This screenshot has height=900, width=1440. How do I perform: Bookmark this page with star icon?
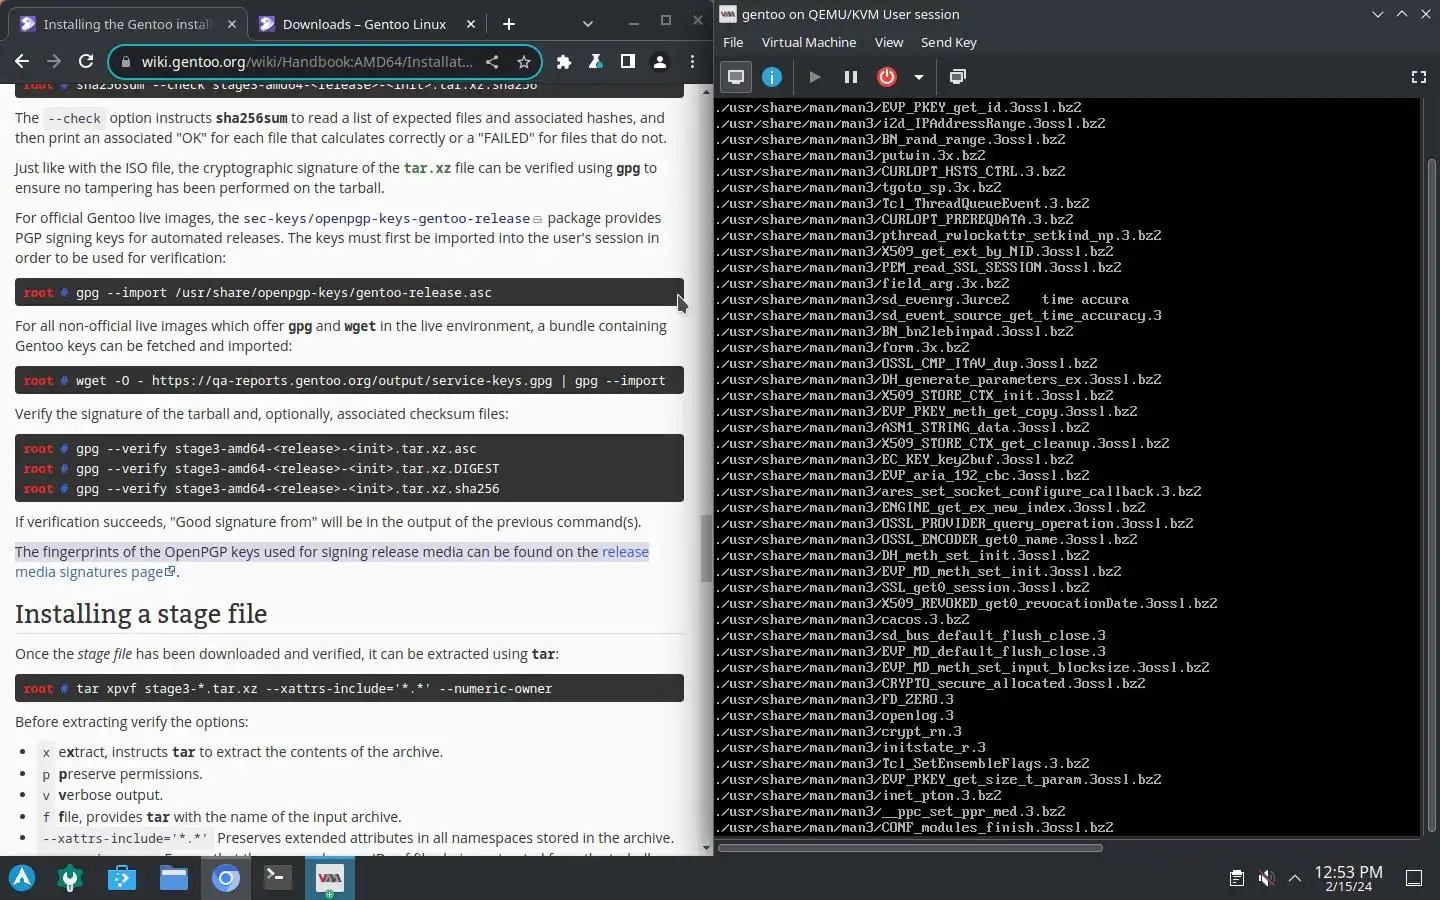point(523,62)
